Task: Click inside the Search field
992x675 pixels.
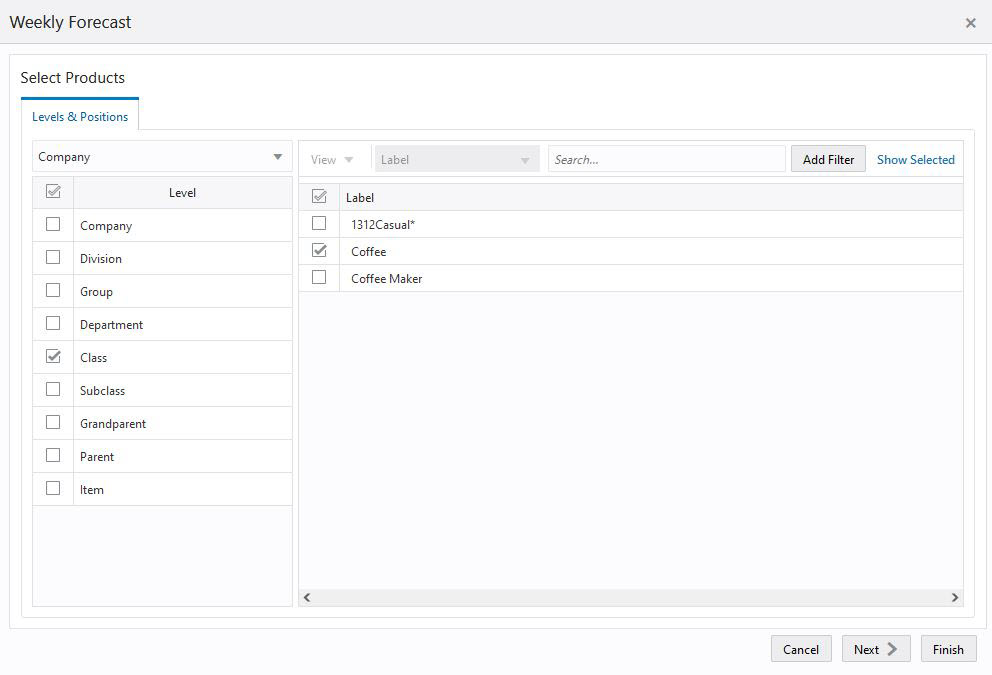Action: coord(666,158)
